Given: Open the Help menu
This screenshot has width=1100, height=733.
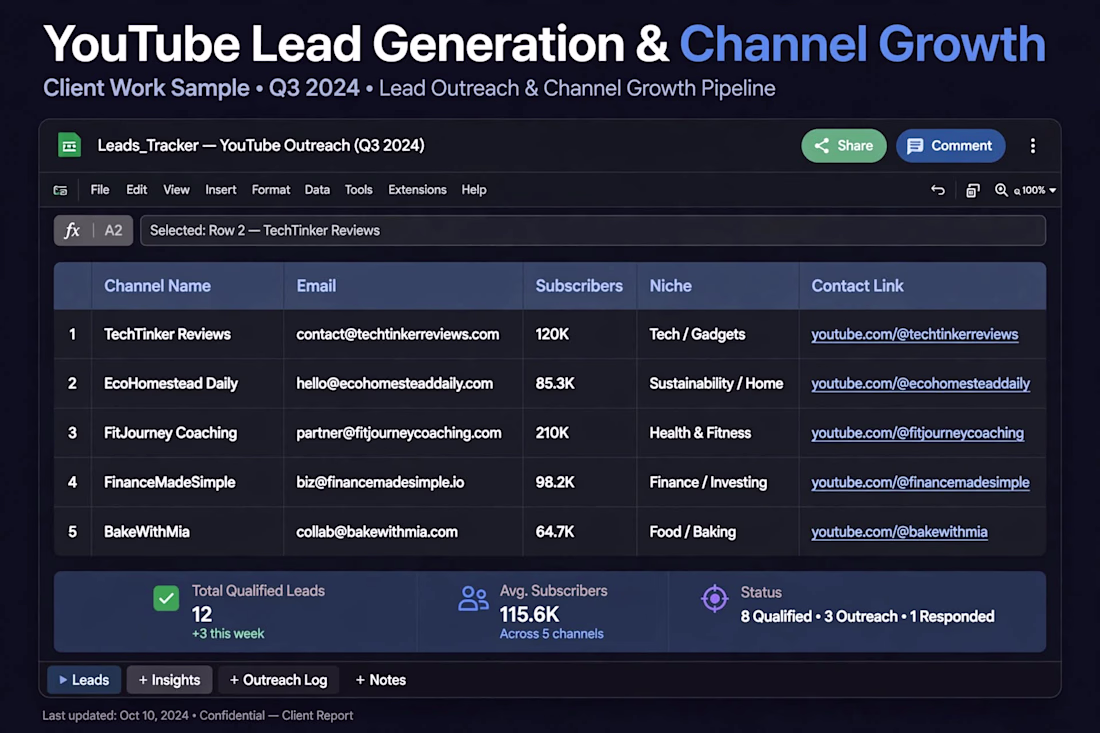Looking at the screenshot, I should [x=474, y=190].
